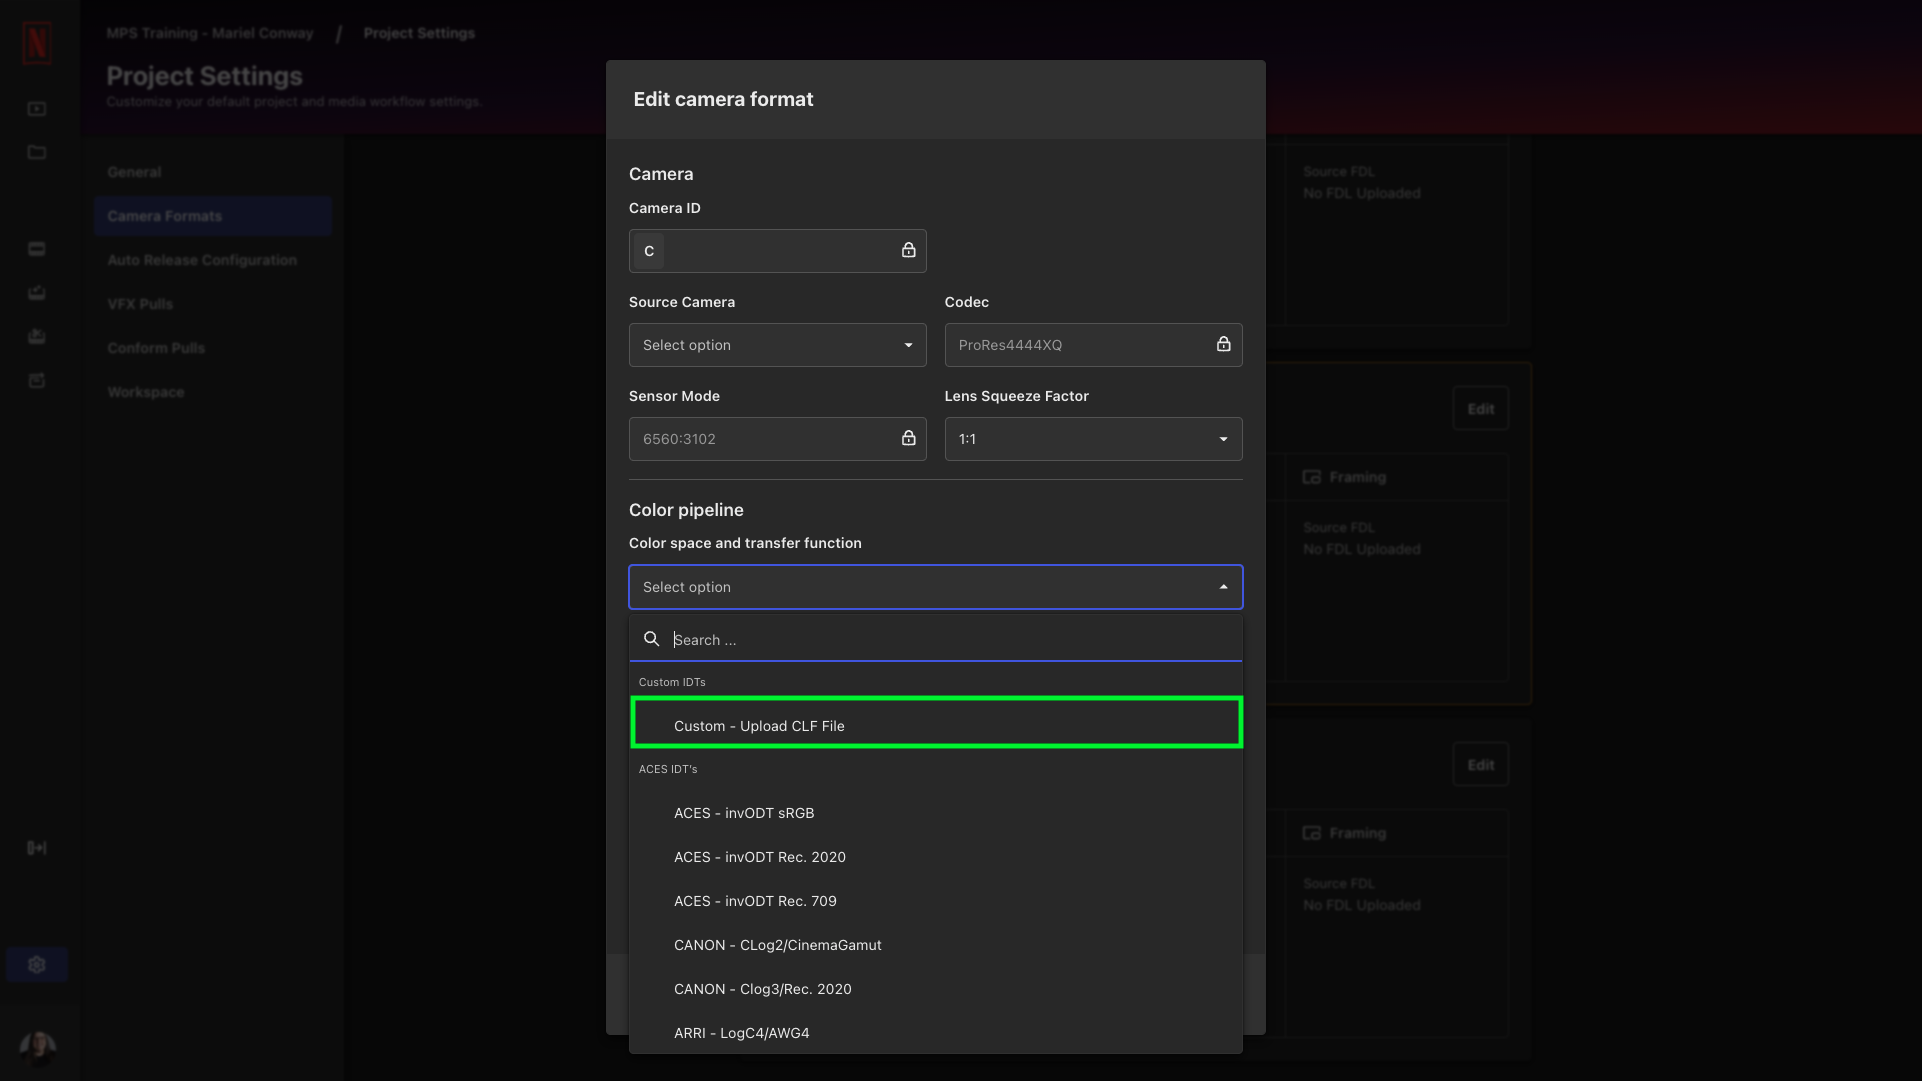Viewport: 1922px width, 1081px height.
Task: Open the Lens Squeeze Factor dropdown
Action: coord(1093,439)
